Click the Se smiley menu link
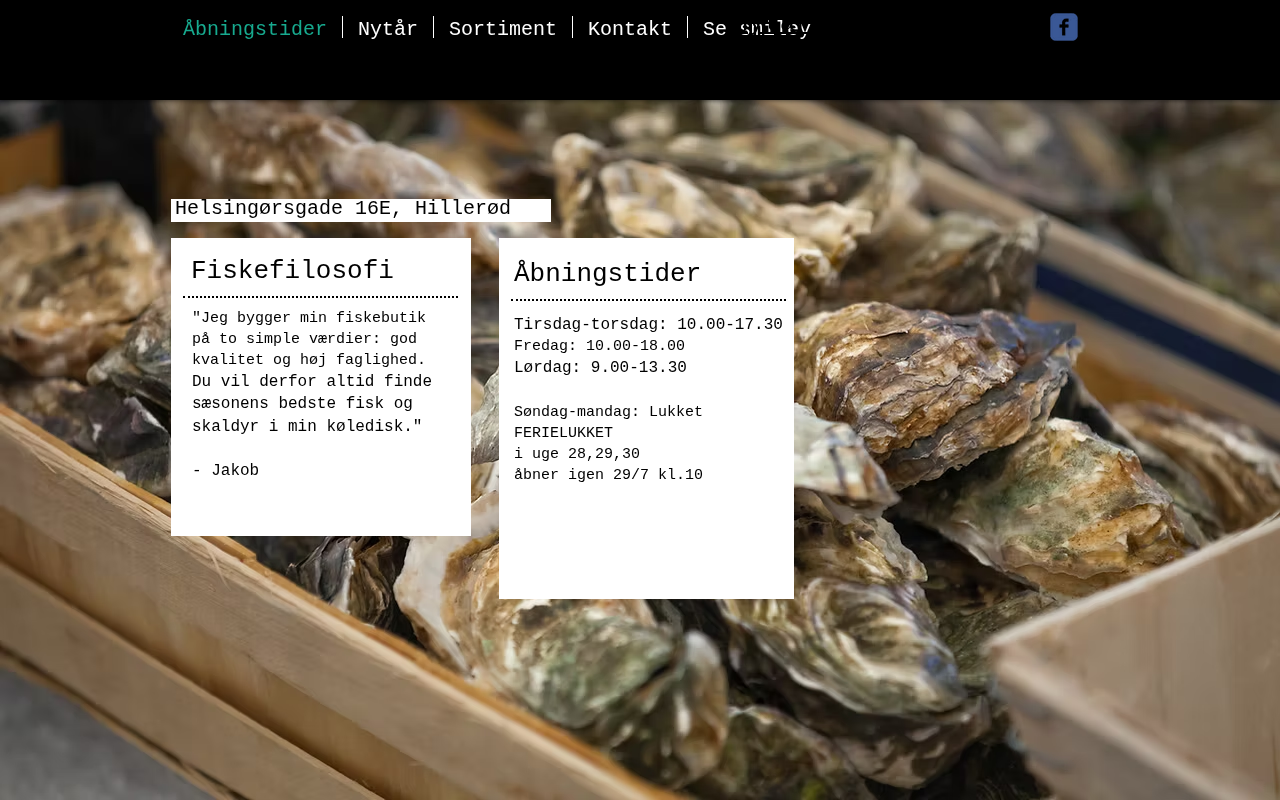The width and height of the screenshot is (1280, 800). tap(757, 29)
